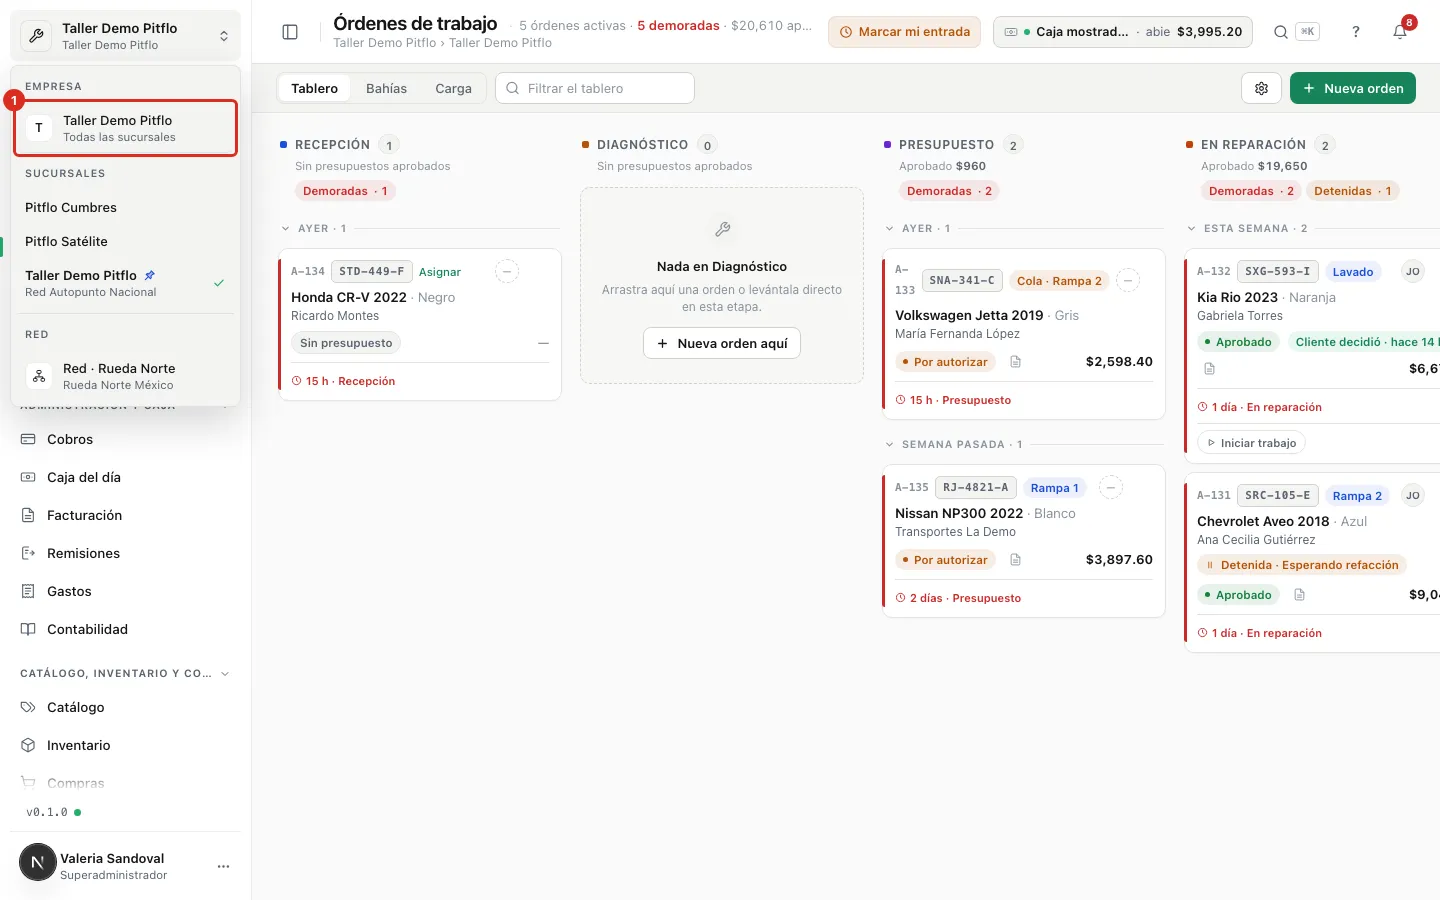
Task: Click the Cola · Rampa 2 badge
Action: (x=1059, y=281)
